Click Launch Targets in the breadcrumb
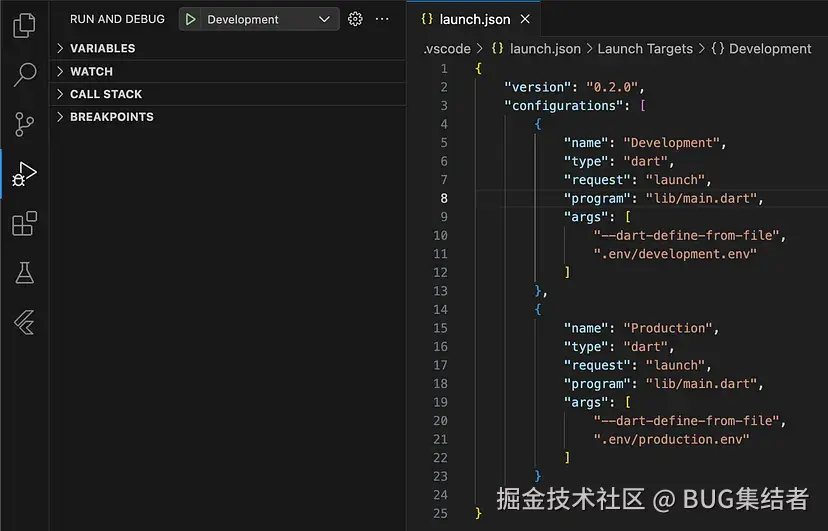The width and height of the screenshot is (828, 531). coord(645,49)
